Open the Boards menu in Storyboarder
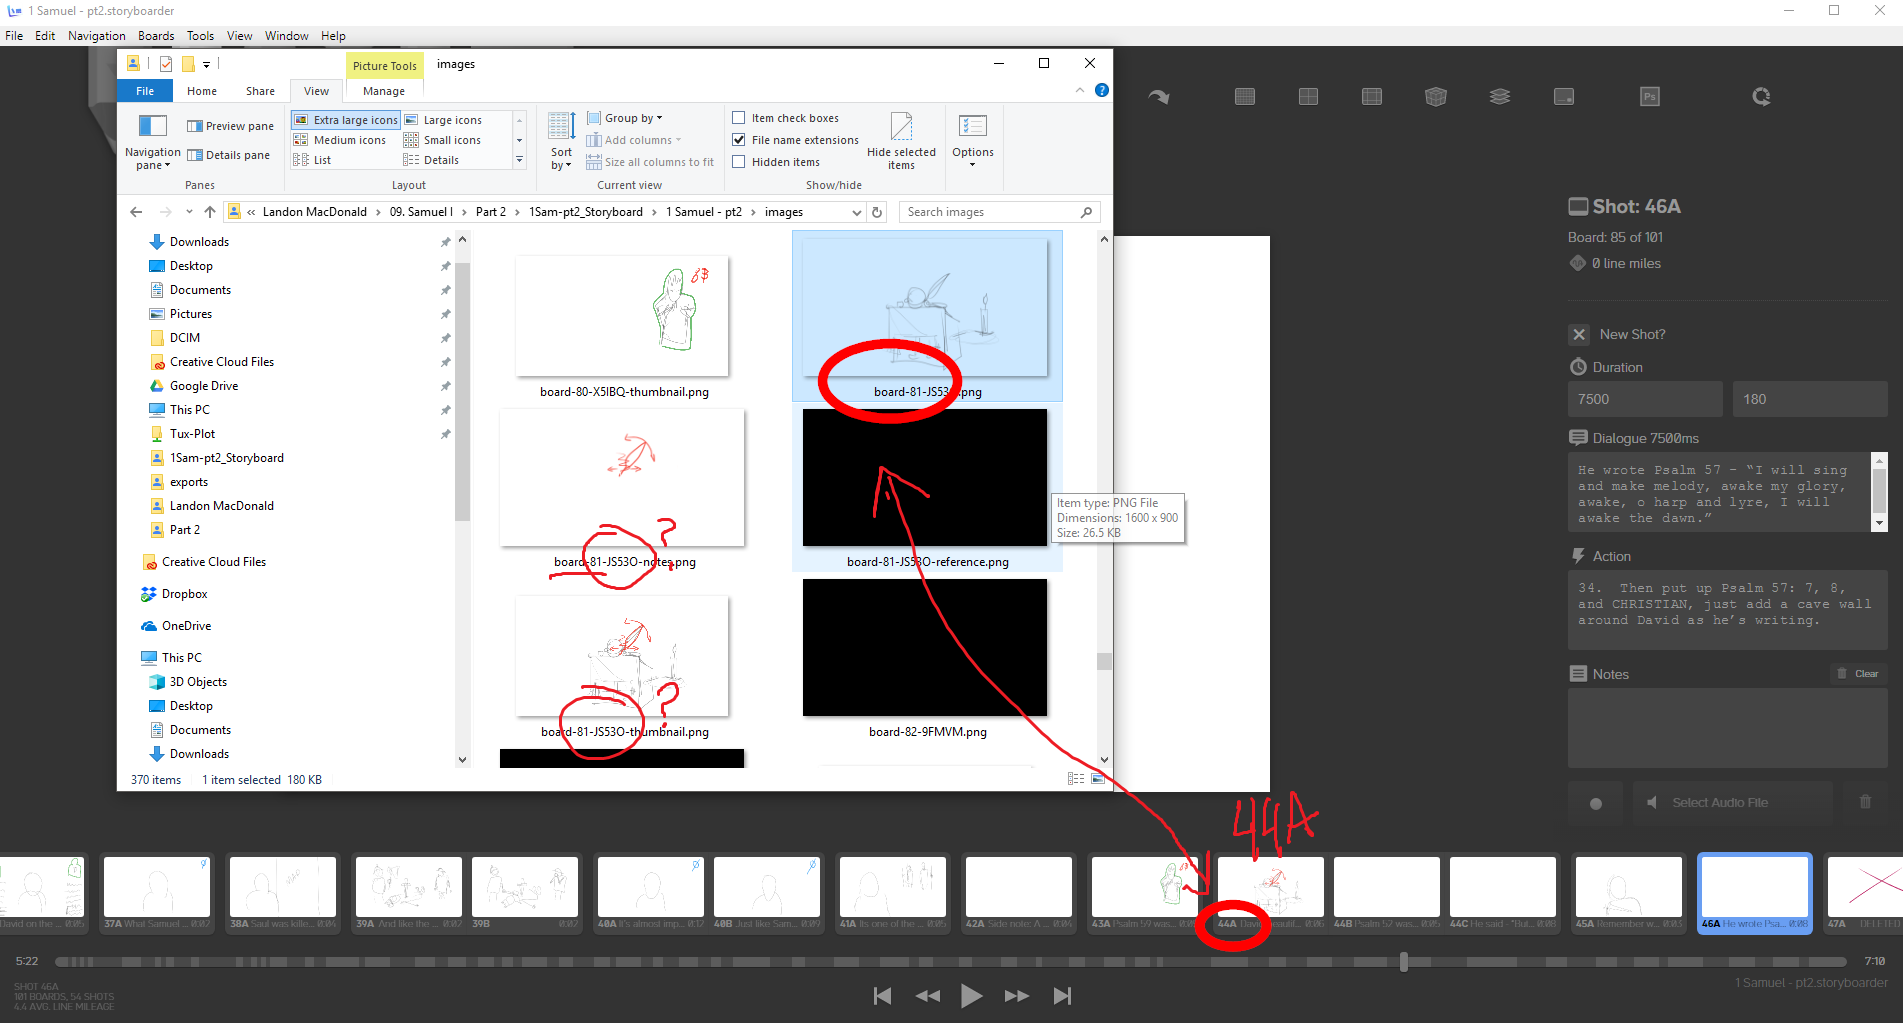Image resolution: width=1903 pixels, height=1023 pixels. (x=156, y=35)
